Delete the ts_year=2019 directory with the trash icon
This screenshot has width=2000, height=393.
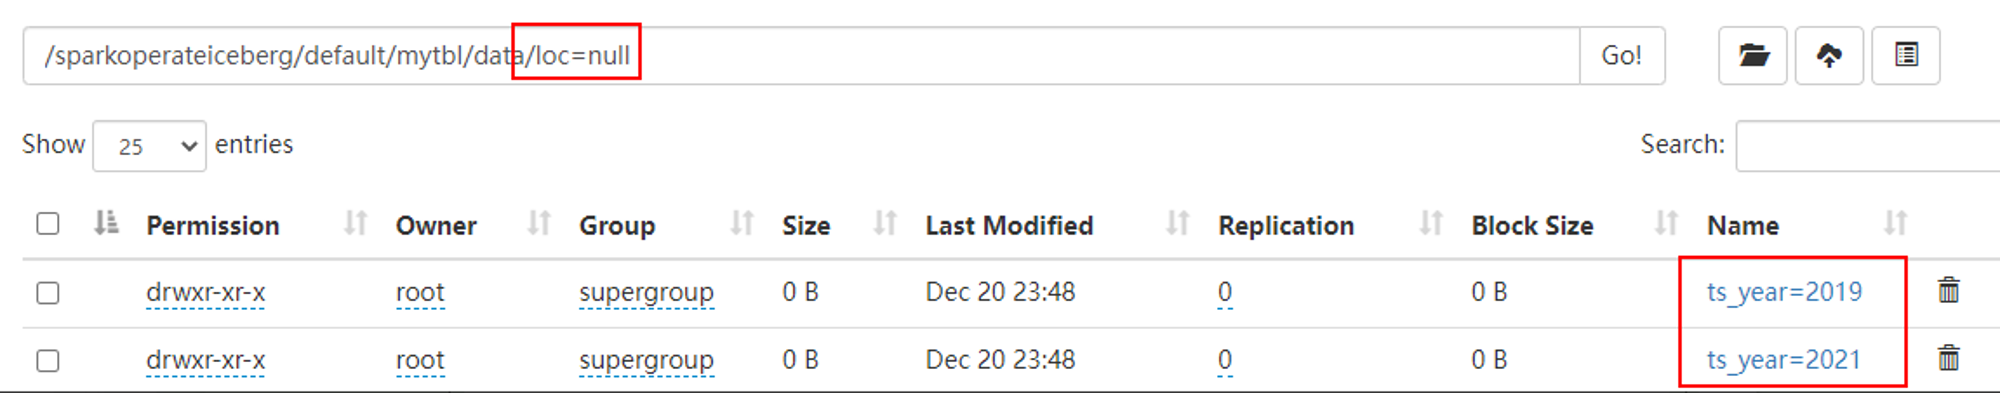point(1948,291)
